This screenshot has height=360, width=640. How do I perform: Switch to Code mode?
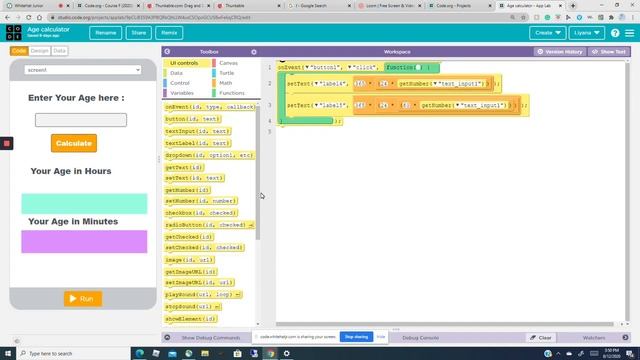19,51
